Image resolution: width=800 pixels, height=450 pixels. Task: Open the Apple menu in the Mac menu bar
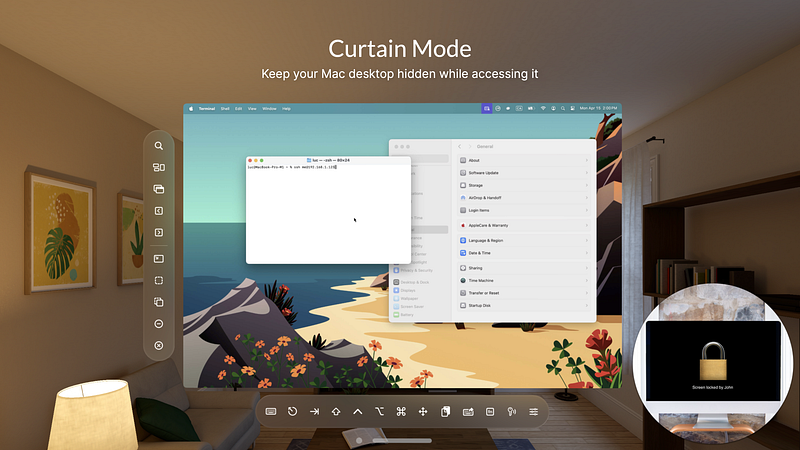pyautogui.click(x=191, y=109)
